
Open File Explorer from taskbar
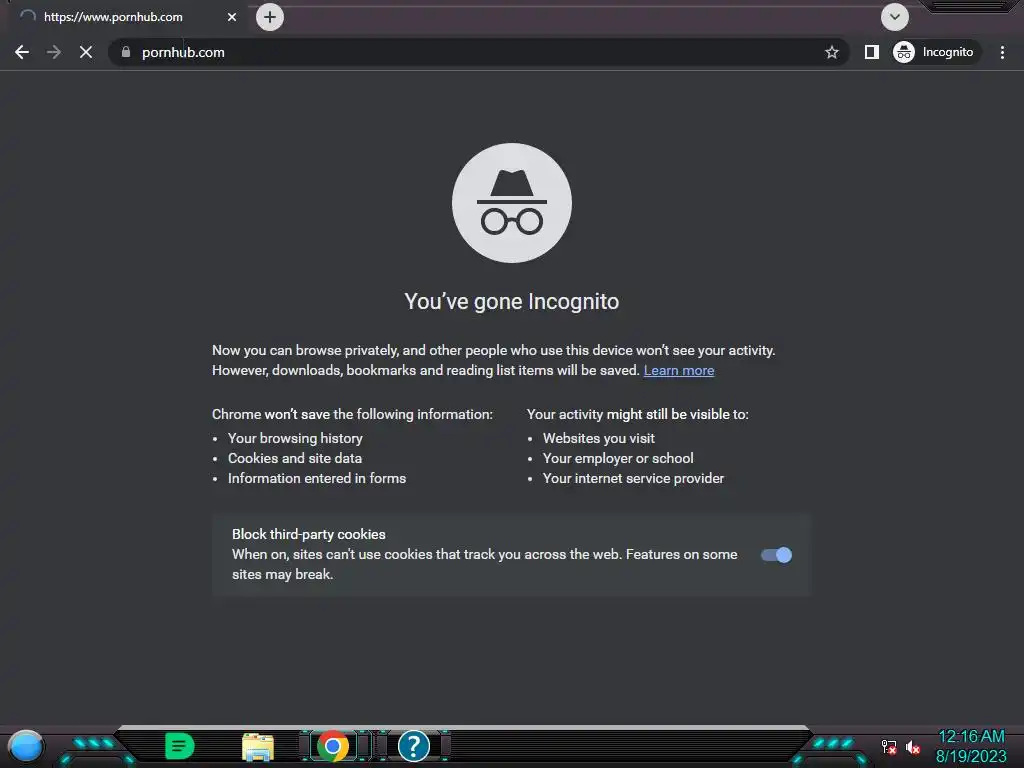pyautogui.click(x=258, y=747)
